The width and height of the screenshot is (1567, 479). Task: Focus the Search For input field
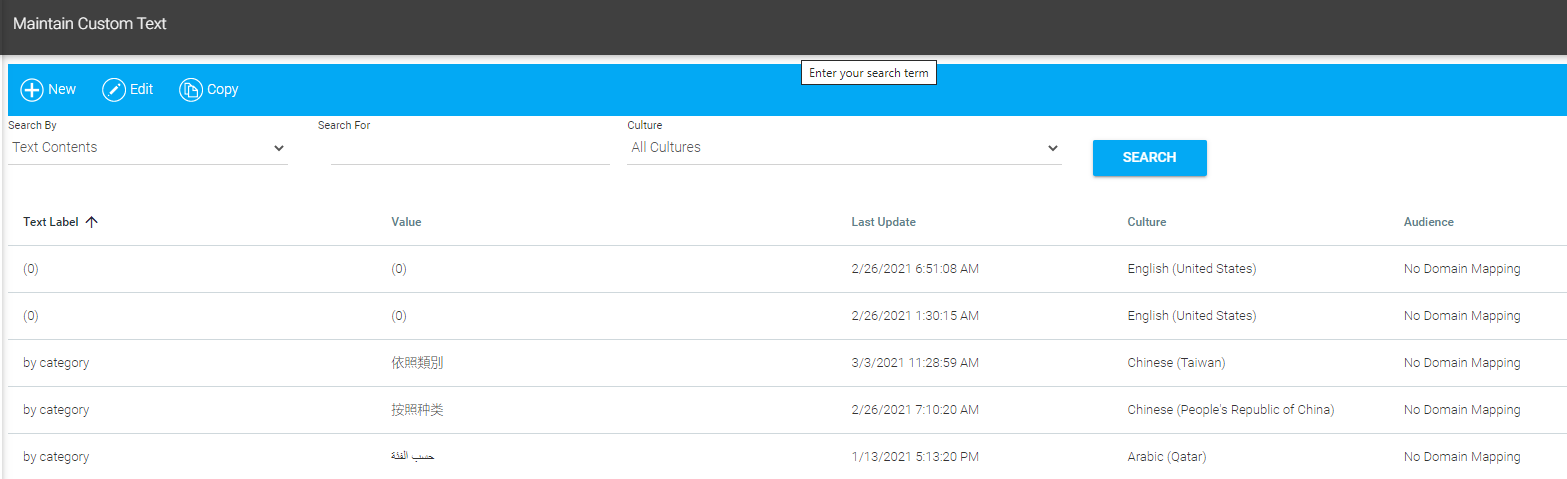pyautogui.click(x=469, y=148)
